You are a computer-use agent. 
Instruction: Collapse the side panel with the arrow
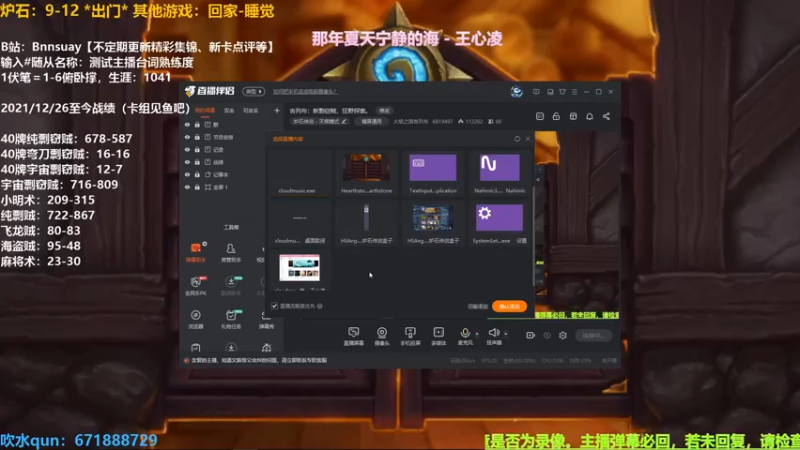[x=538, y=180]
